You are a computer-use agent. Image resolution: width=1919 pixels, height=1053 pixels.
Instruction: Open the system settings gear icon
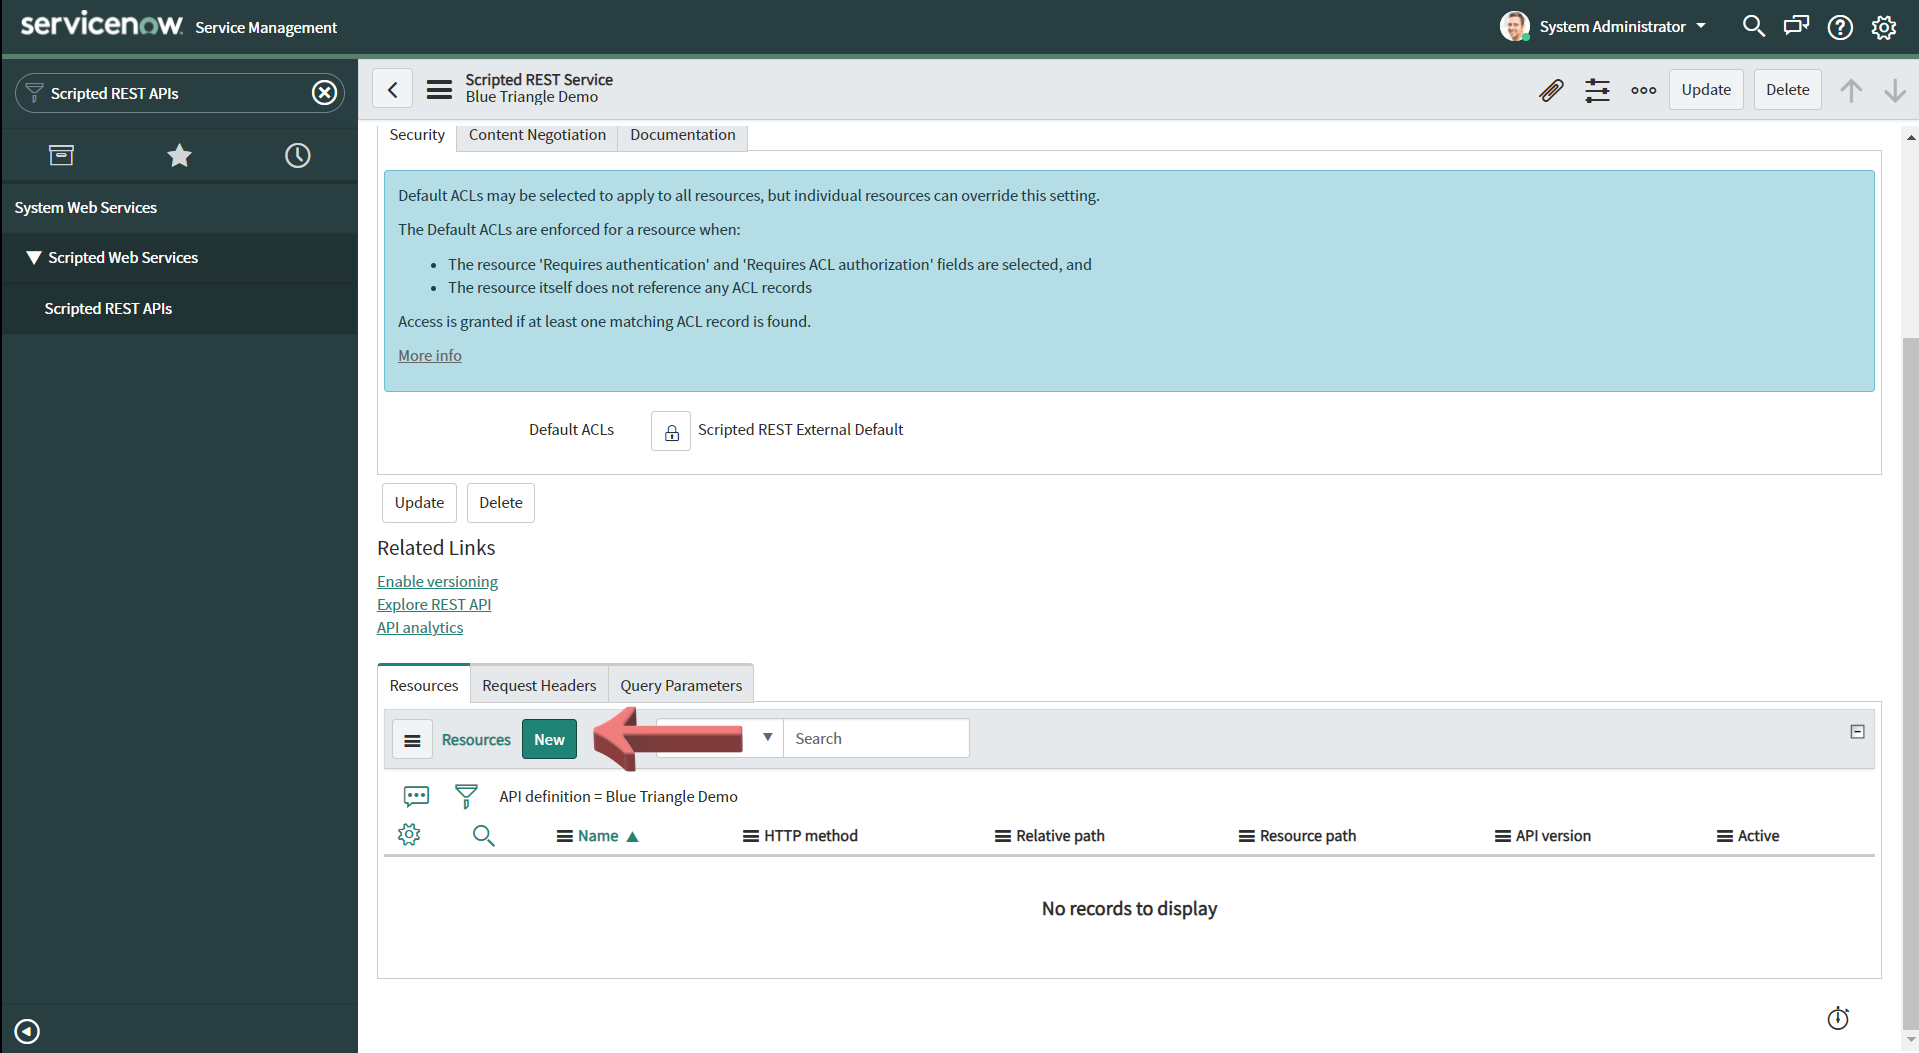pyautogui.click(x=1884, y=27)
